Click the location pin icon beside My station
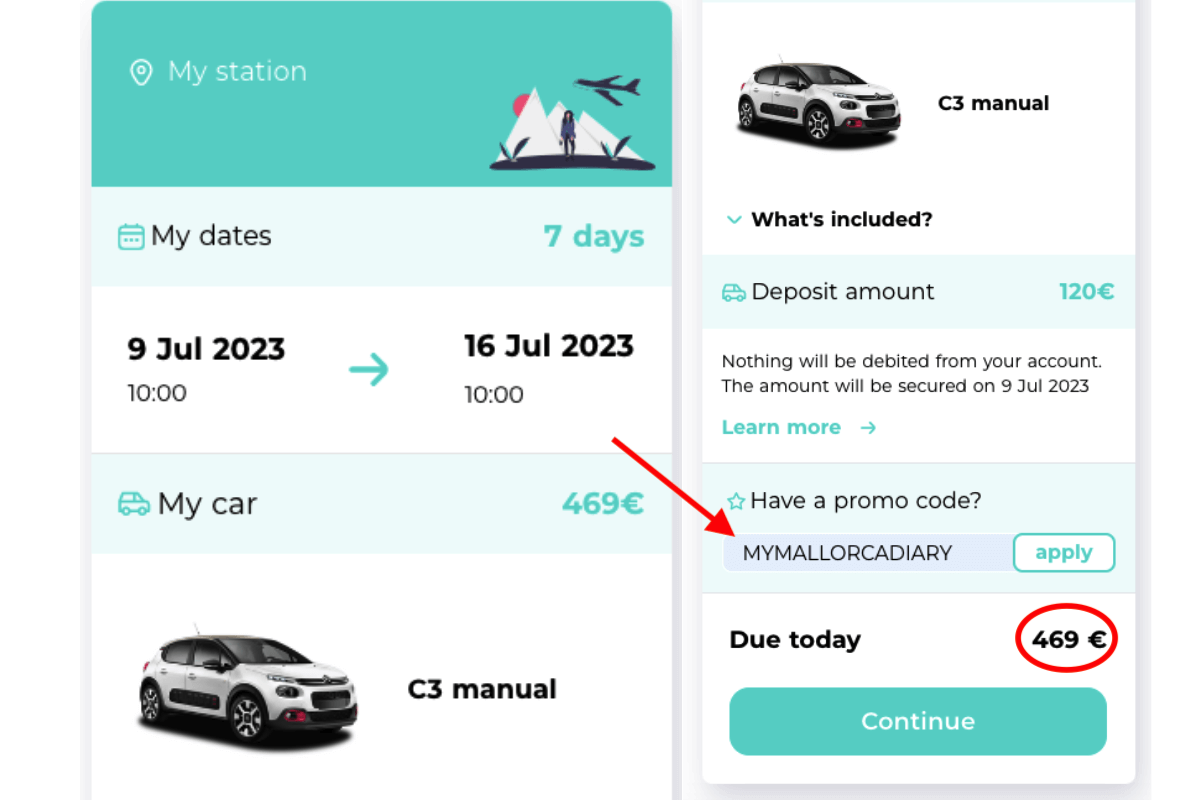This screenshot has height=800, width=1200. tap(141, 72)
